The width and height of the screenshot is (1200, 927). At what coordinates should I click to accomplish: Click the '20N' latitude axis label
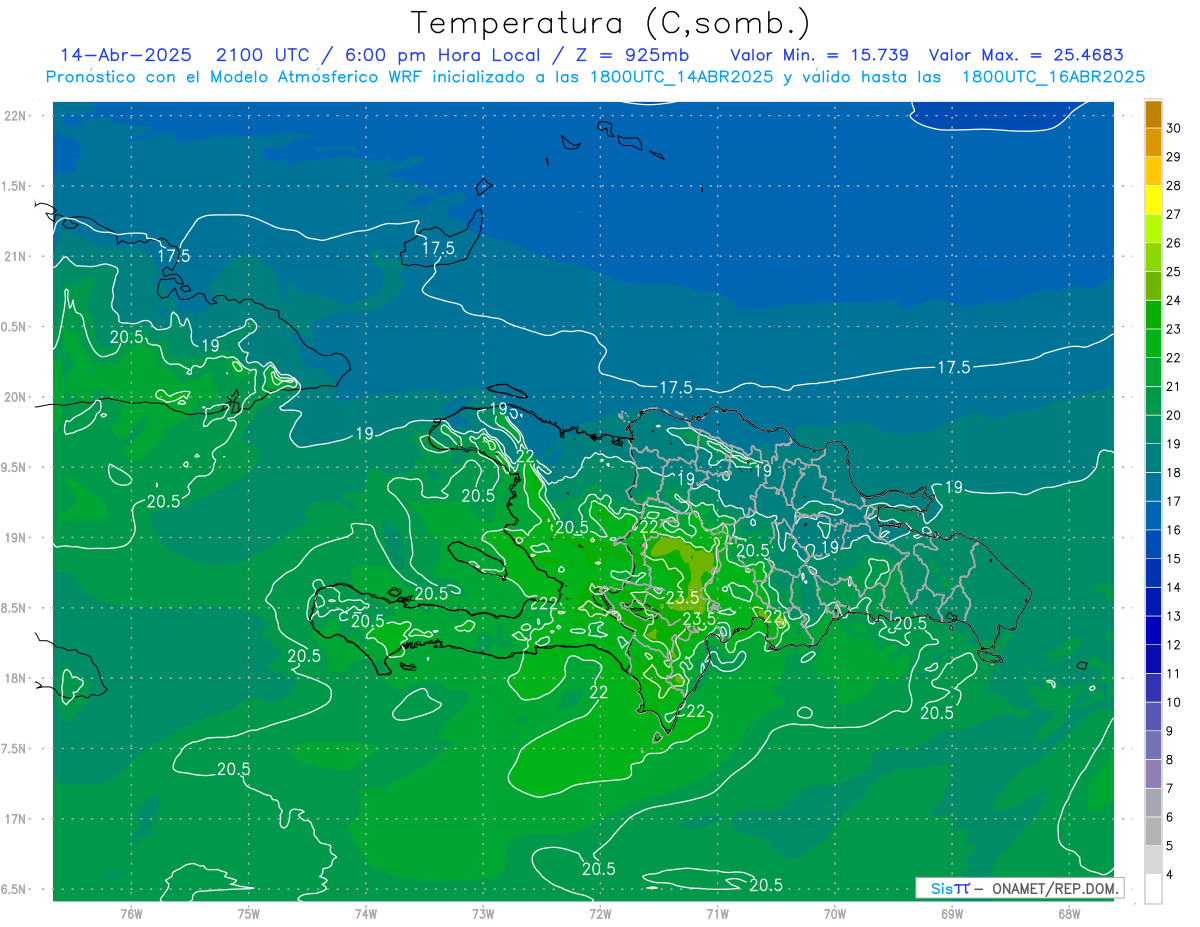click(17, 397)
